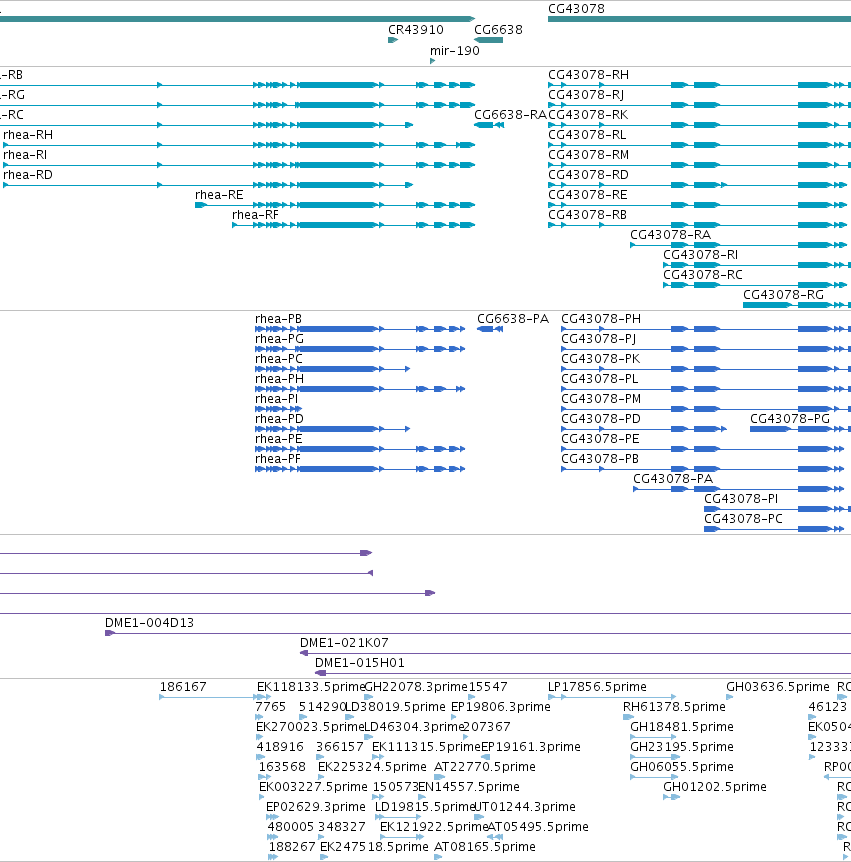Click protein rhea-PC label
851x862 pixels.
pos(279,359)
